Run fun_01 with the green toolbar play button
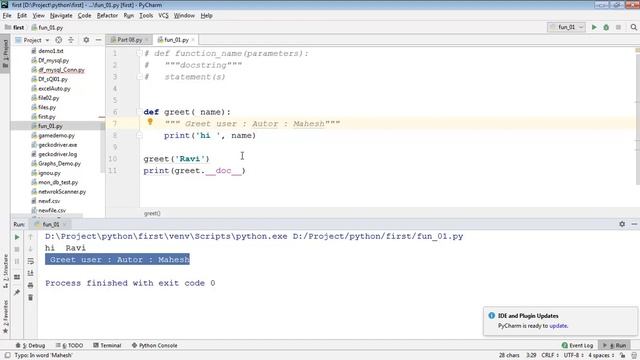 click(x=594, y=27)
